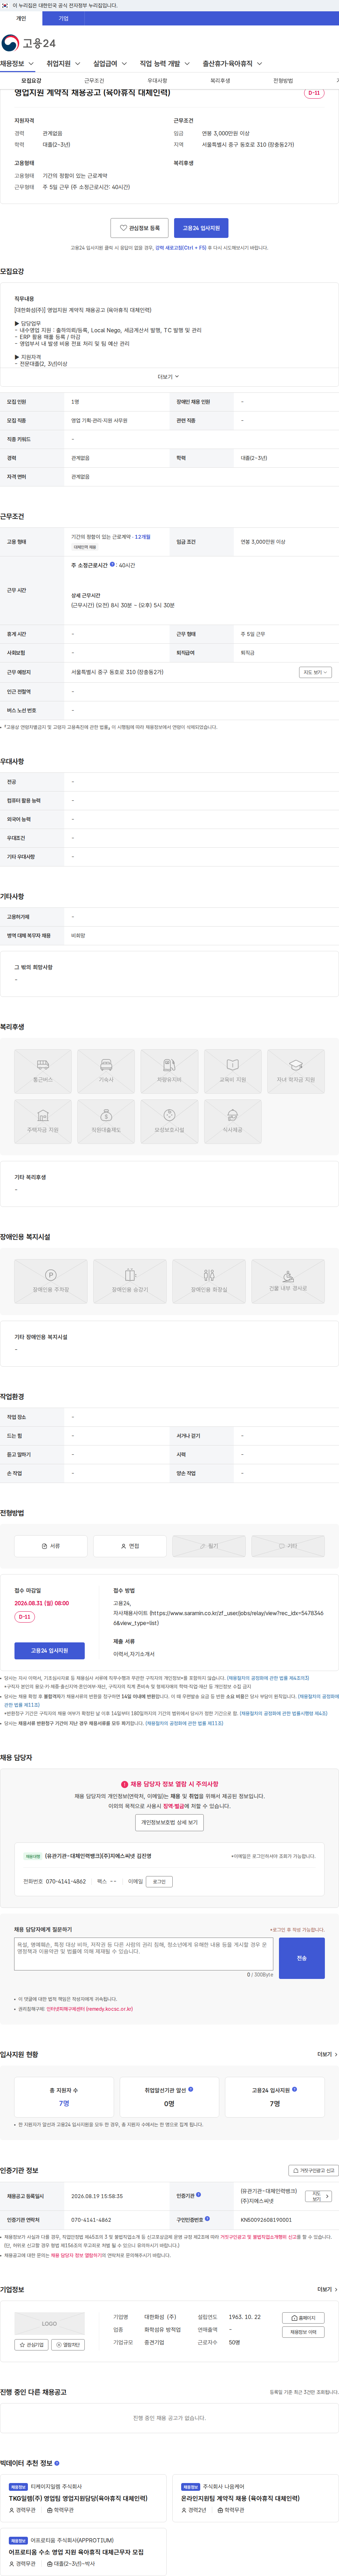The width and height of the screenshot is (339, 2576).
Task: Open the 취업지원 dropdown menu
Action: click(63, 64)
